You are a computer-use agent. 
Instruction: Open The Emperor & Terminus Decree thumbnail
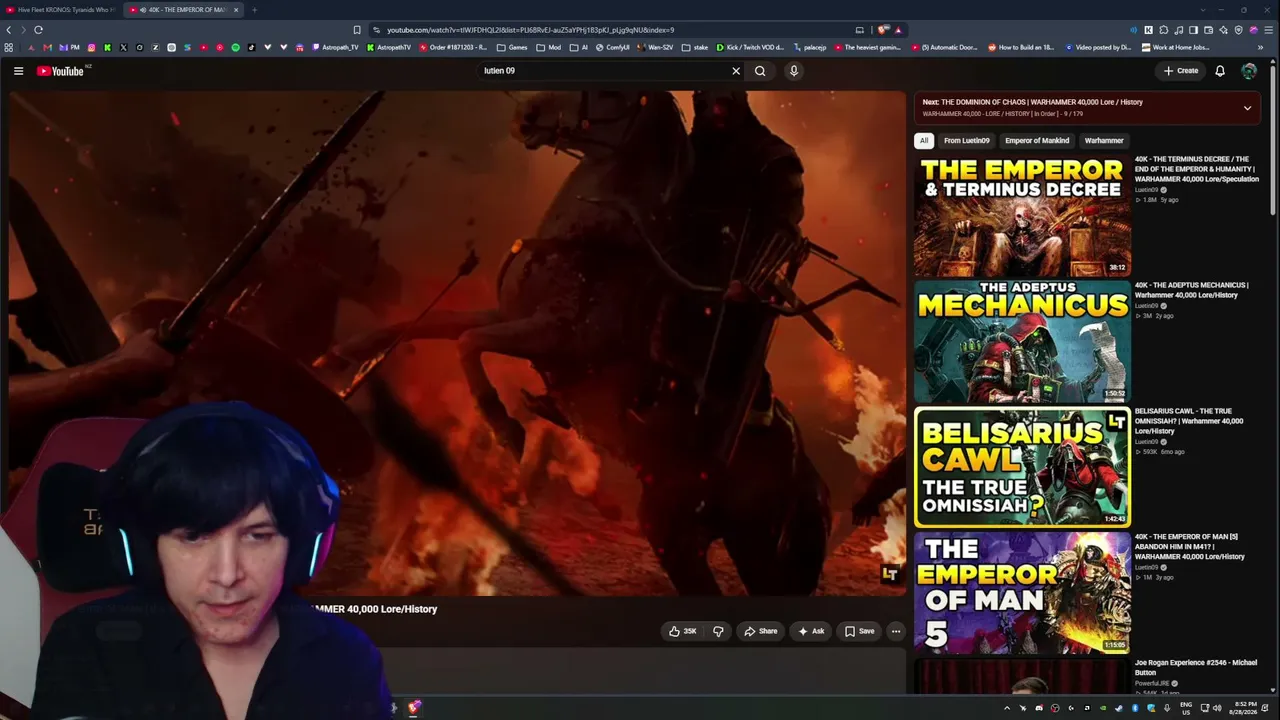click(x=1022, y=216)
